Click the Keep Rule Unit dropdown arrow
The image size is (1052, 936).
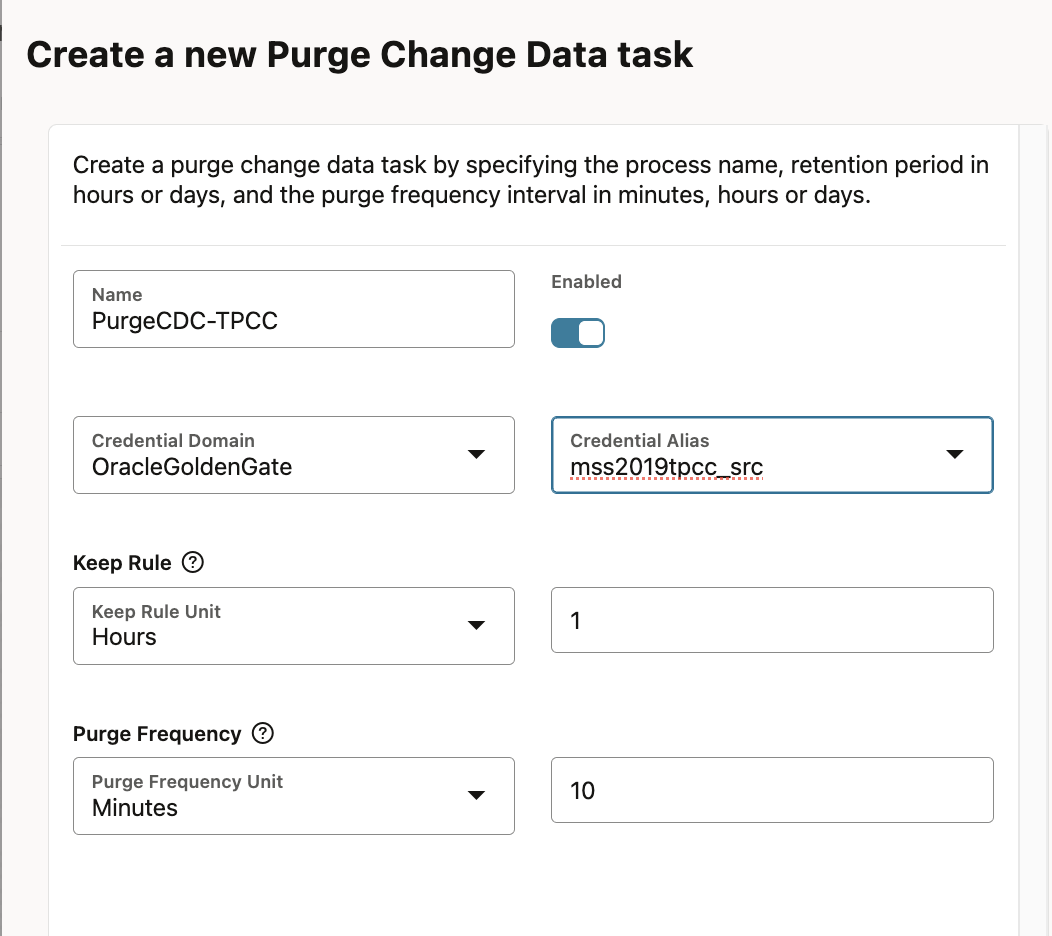478,626
